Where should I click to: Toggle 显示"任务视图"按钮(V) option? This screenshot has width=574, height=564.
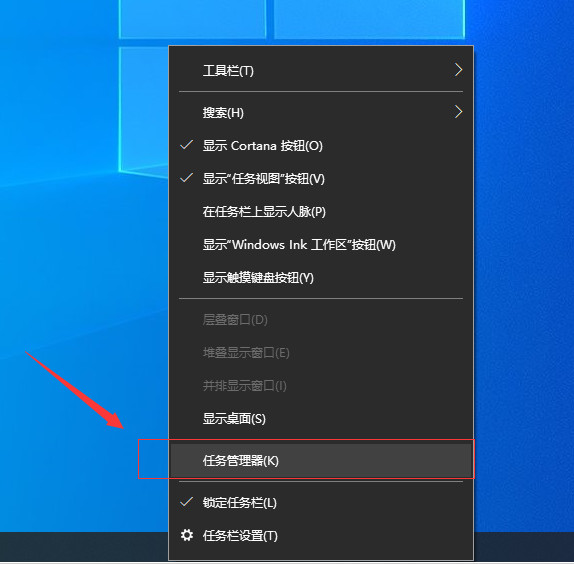pyautogui.click(x=321, y=179)
